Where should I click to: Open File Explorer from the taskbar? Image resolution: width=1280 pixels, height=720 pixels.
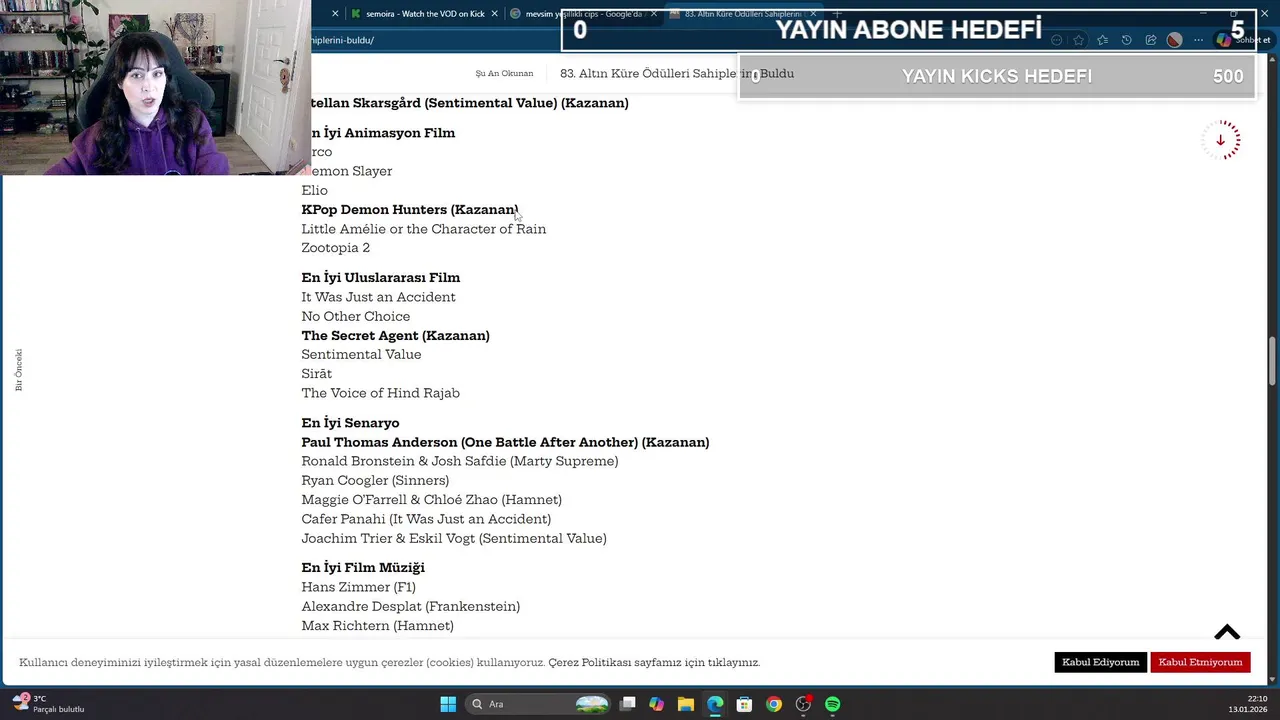coord(686,704)
